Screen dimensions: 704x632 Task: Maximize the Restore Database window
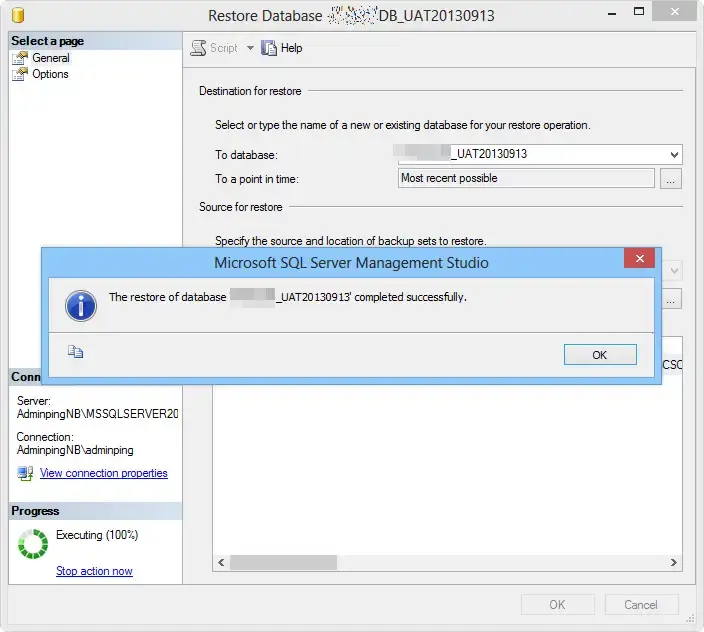(x=638, y=12)
